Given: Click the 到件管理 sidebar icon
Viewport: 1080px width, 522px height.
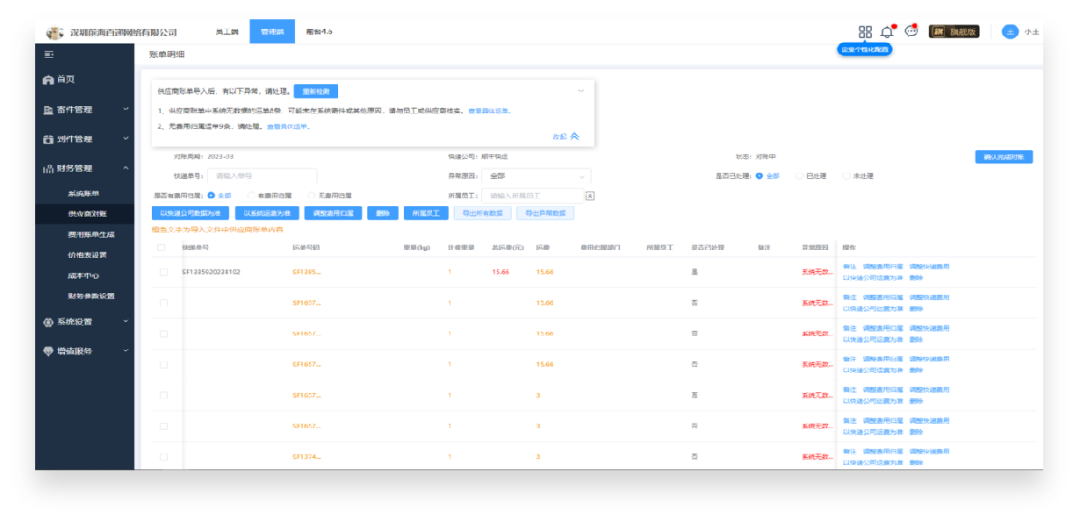Looking at the screenshot, I should [48, 139].
